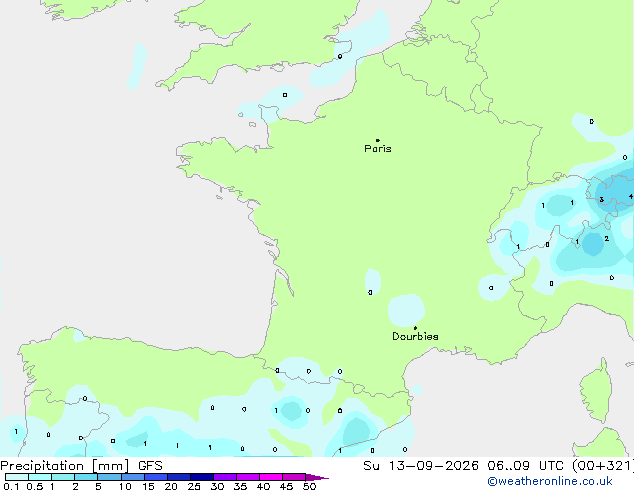Select the darkest navy legend swatch
The width and height of the screenshot is (634, 490).
[202, 477]
